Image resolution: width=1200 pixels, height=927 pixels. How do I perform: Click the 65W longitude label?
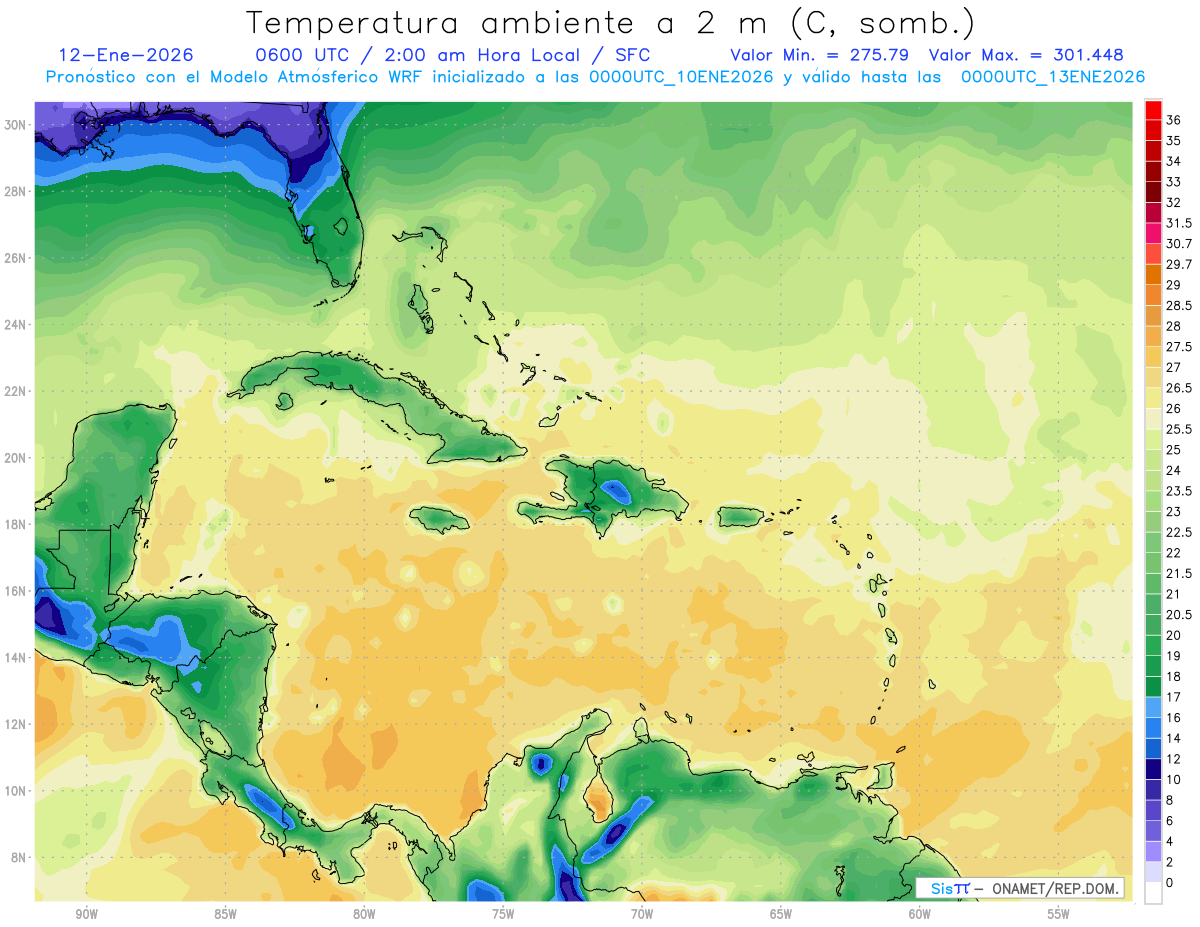pos(781,914)
